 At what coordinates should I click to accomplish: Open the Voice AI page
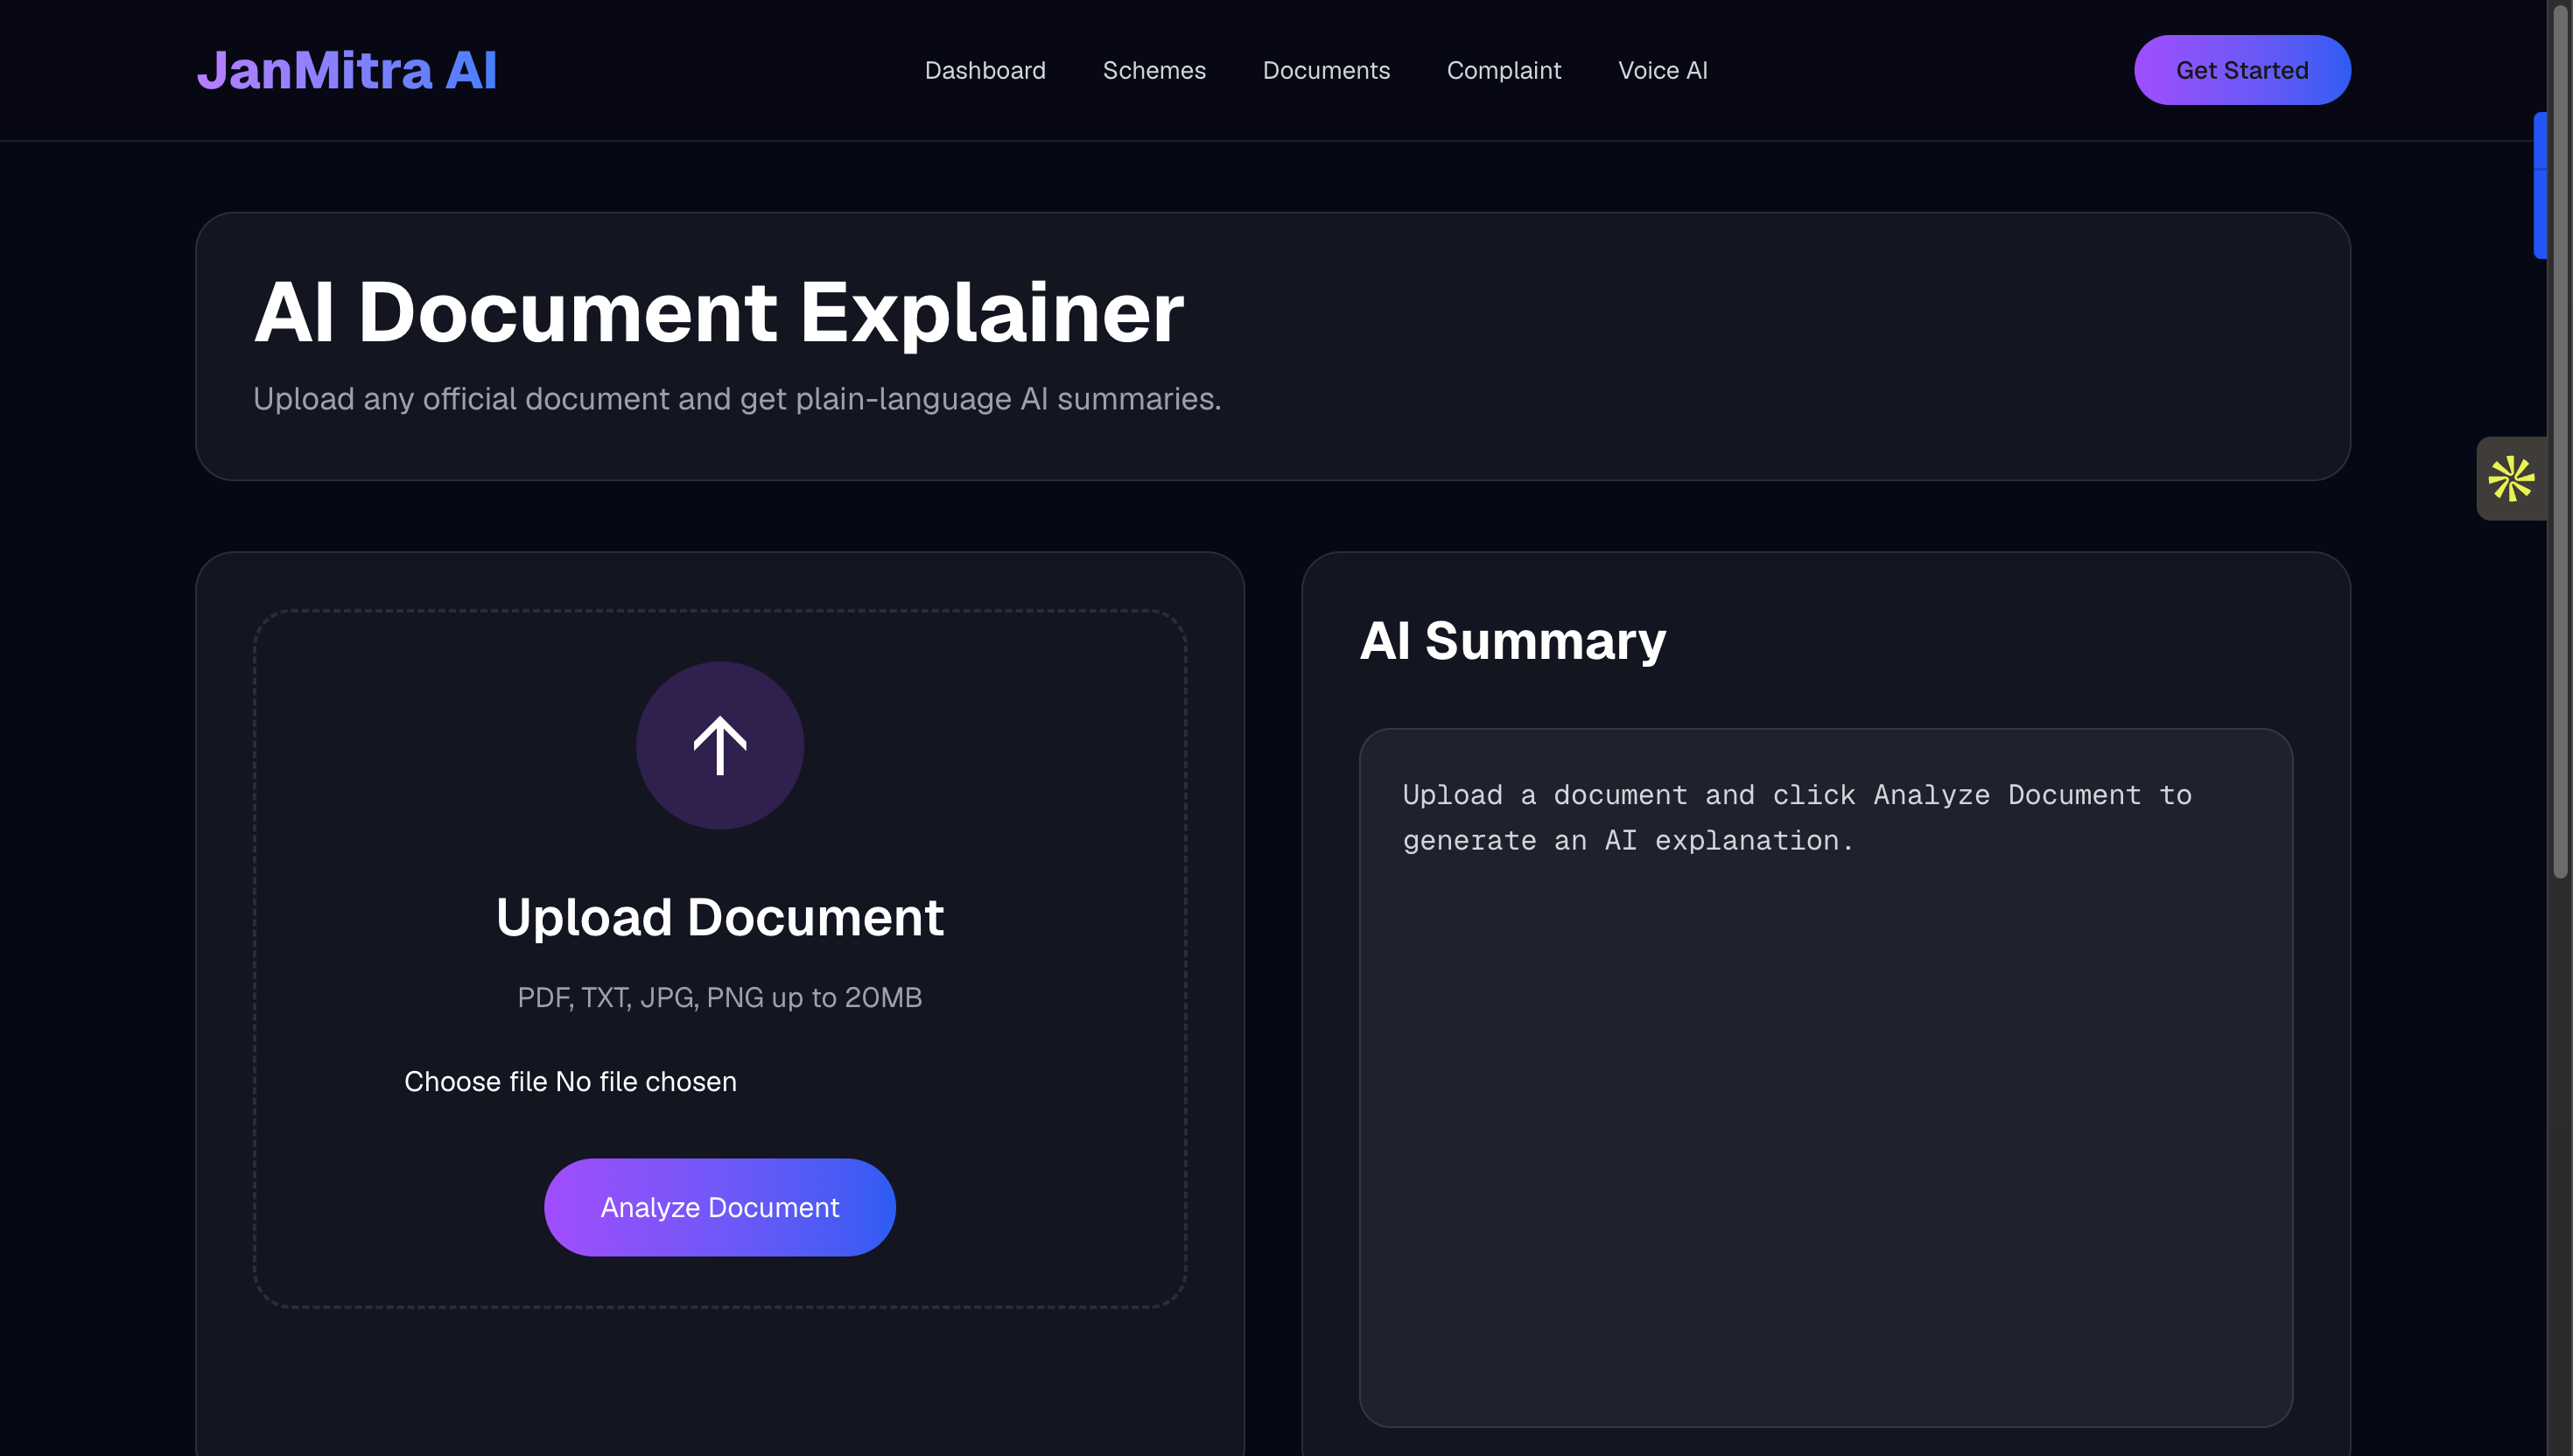pyautogui.click(x=1662, y=71)
